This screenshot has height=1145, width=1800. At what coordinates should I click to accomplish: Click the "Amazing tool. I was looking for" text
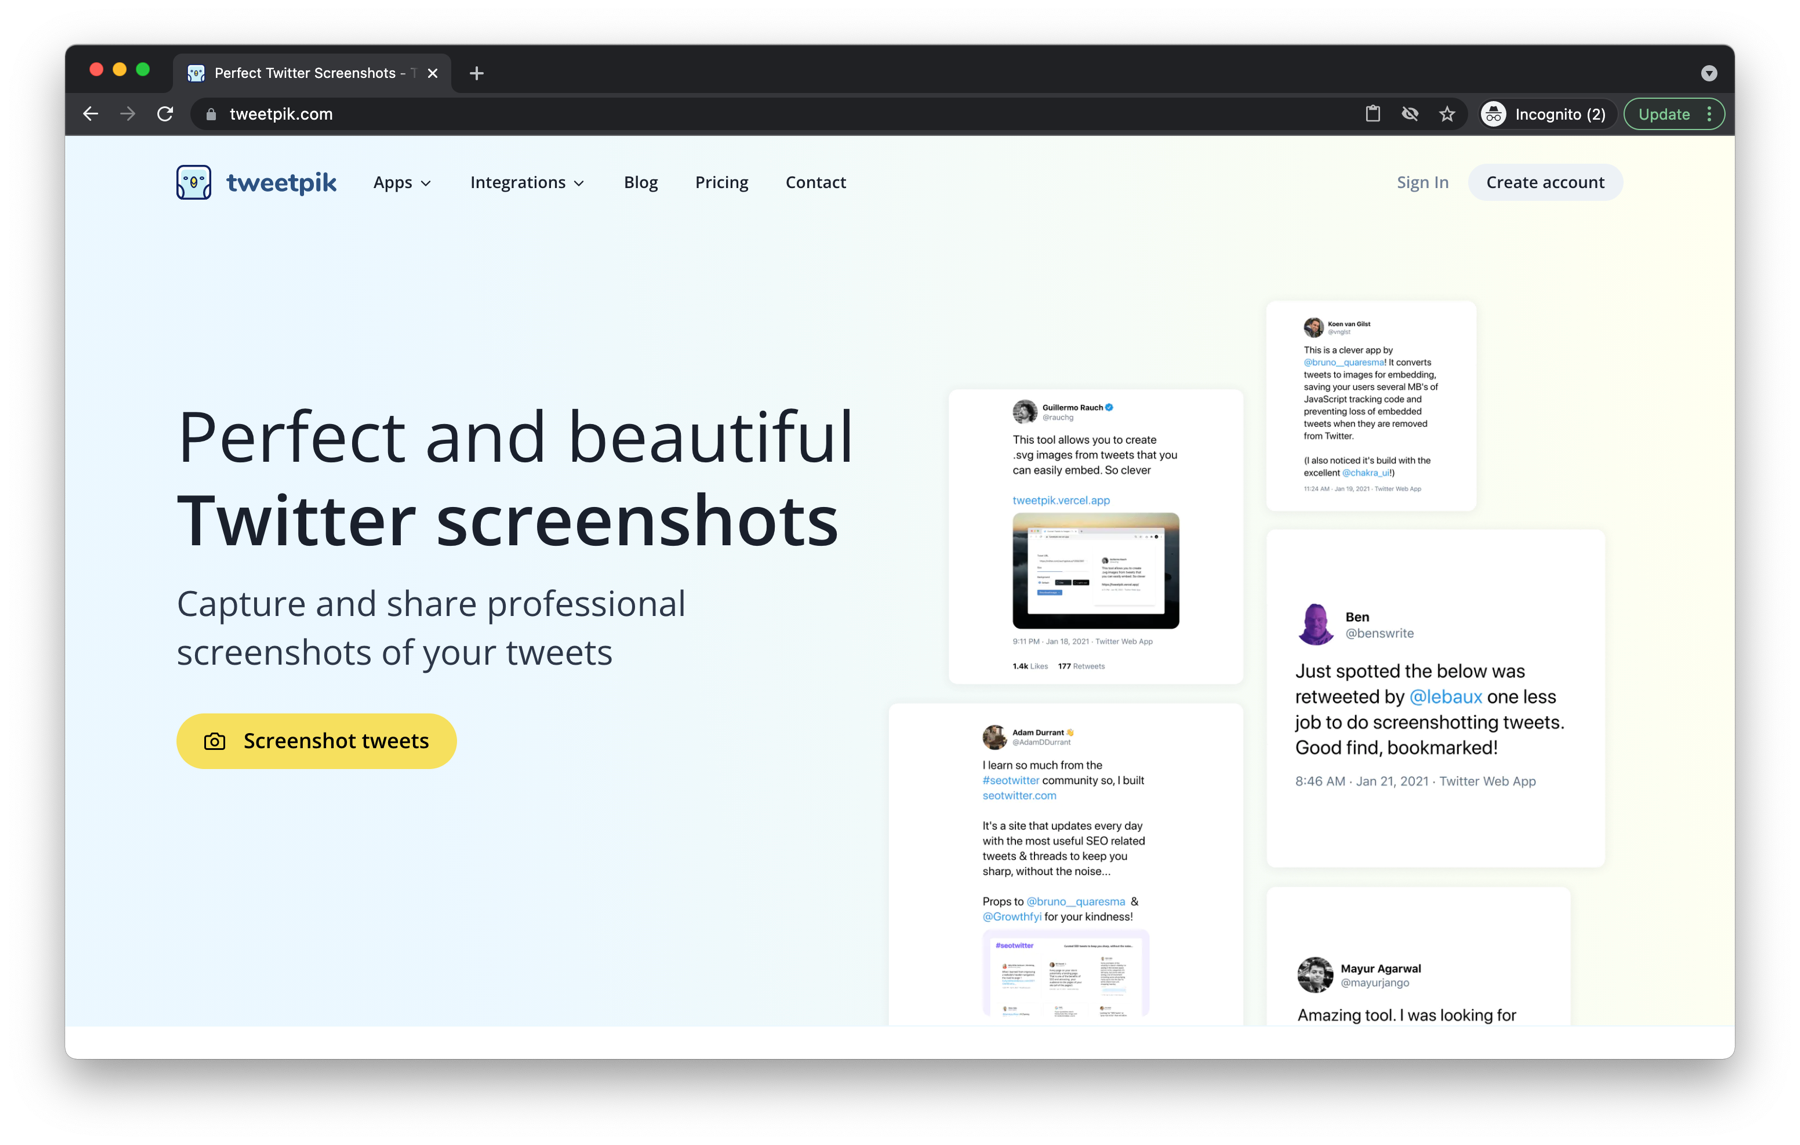(1407, 1015)
